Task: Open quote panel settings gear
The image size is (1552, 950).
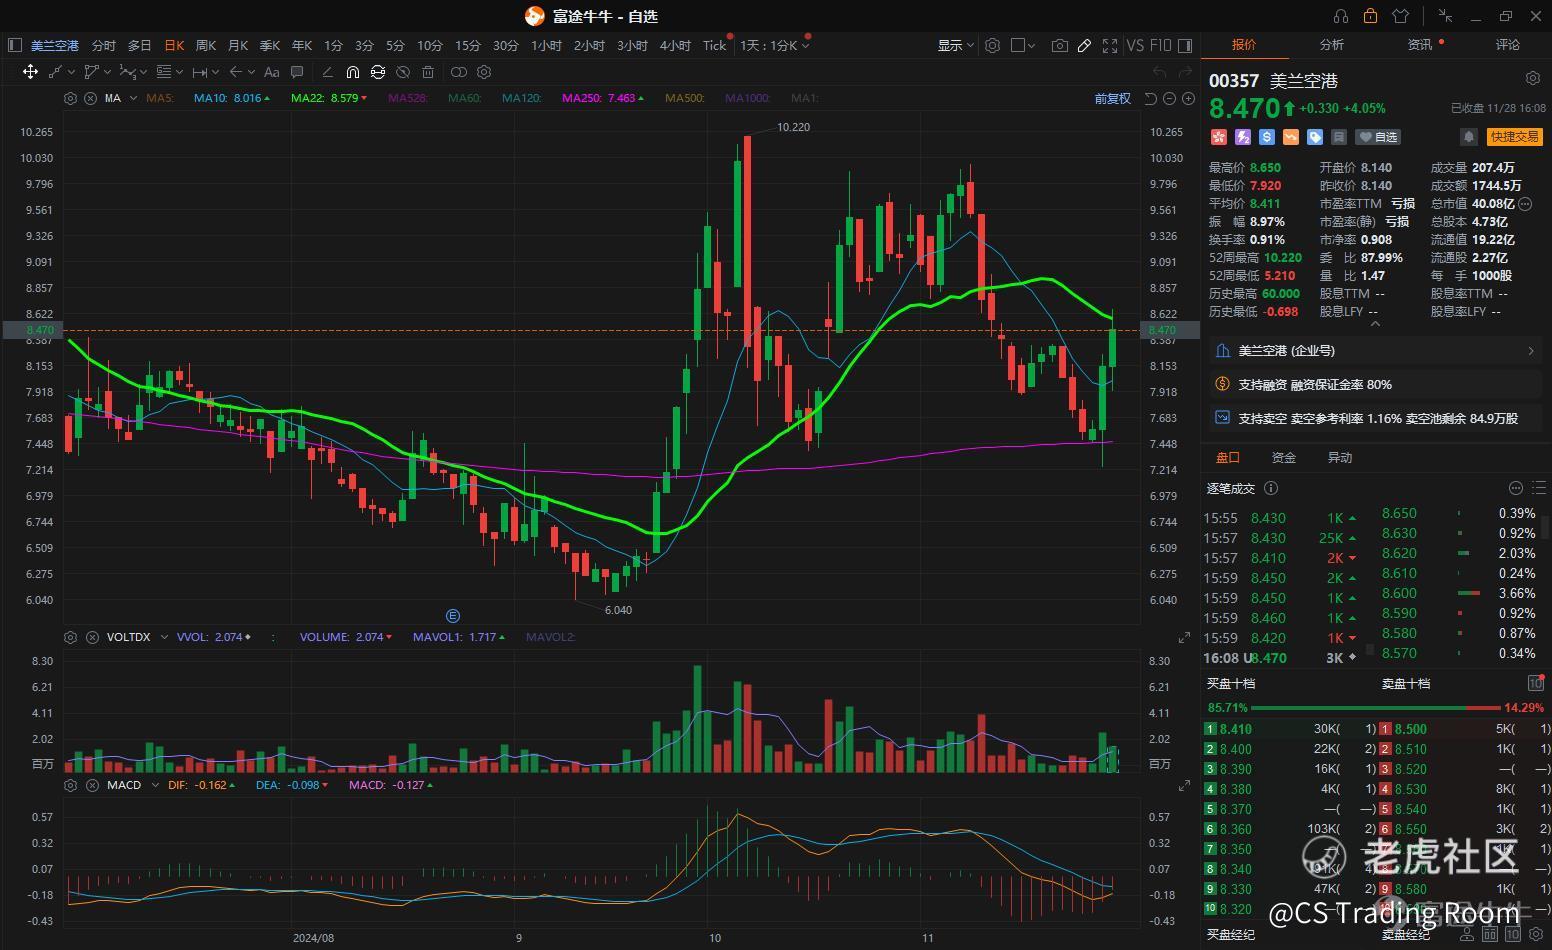Action: click(1532, 78)
